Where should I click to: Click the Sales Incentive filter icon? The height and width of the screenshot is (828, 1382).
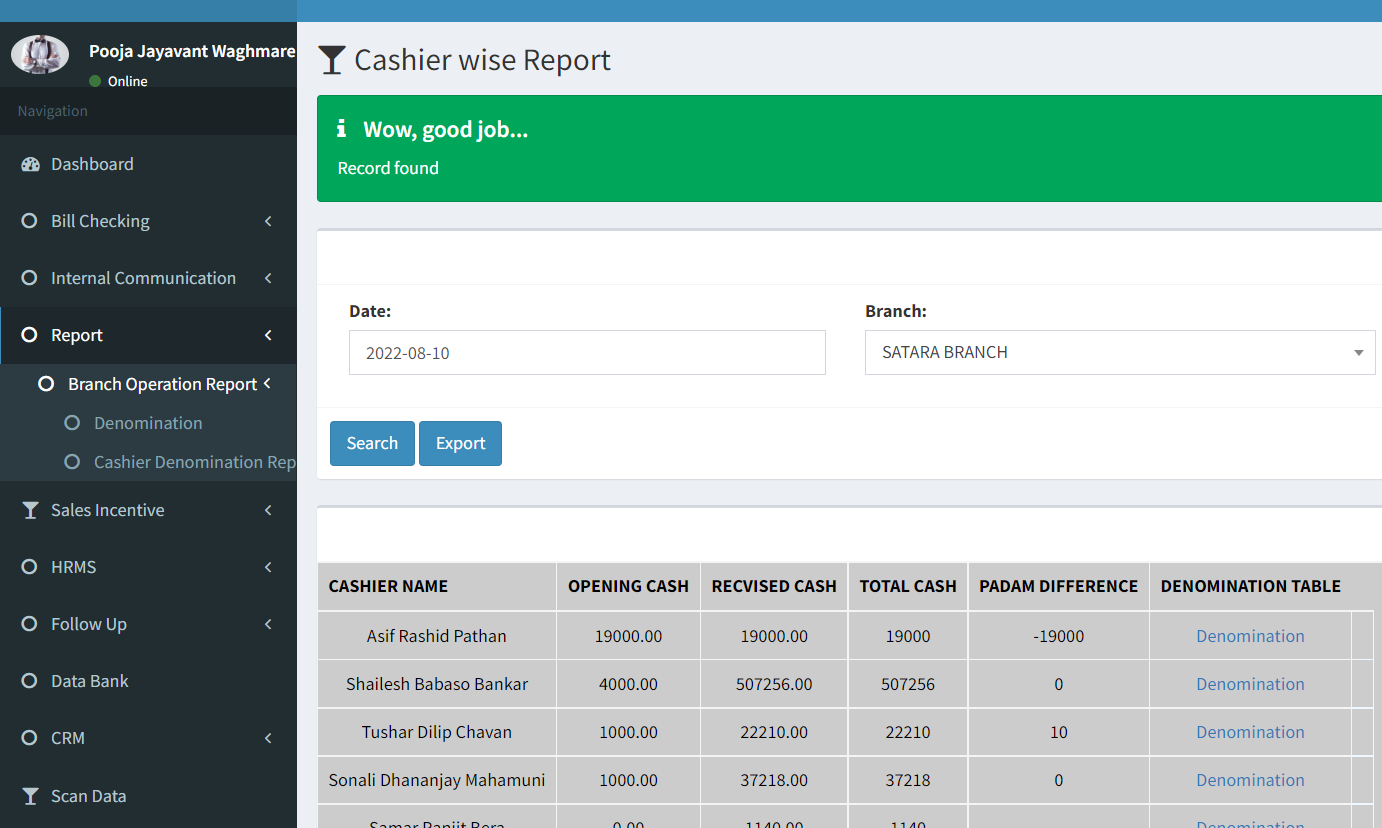click(x=30, y=510)
